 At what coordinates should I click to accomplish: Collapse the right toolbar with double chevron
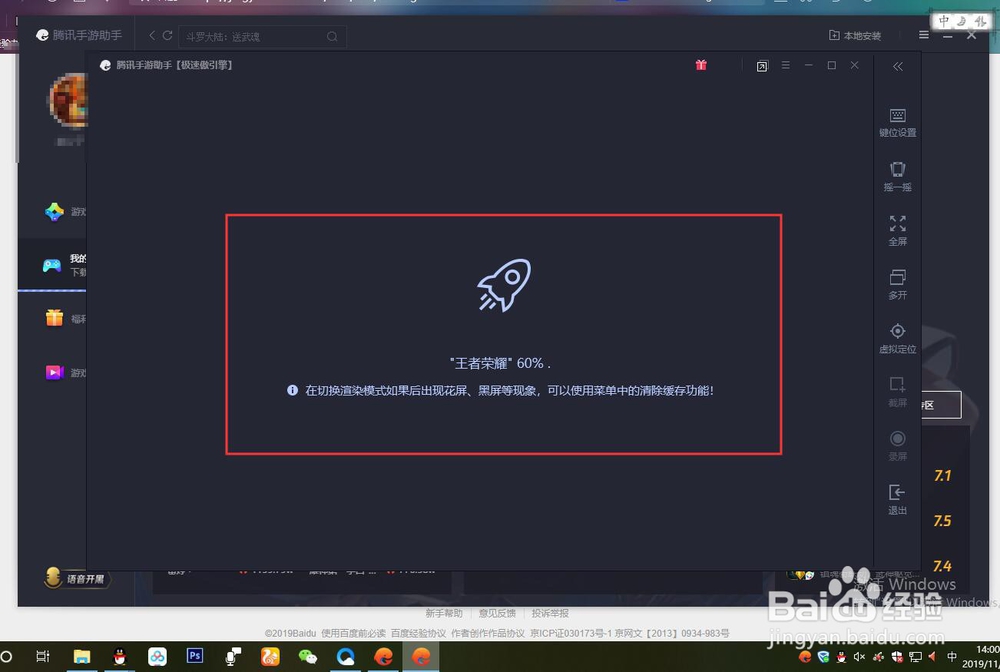897,66
